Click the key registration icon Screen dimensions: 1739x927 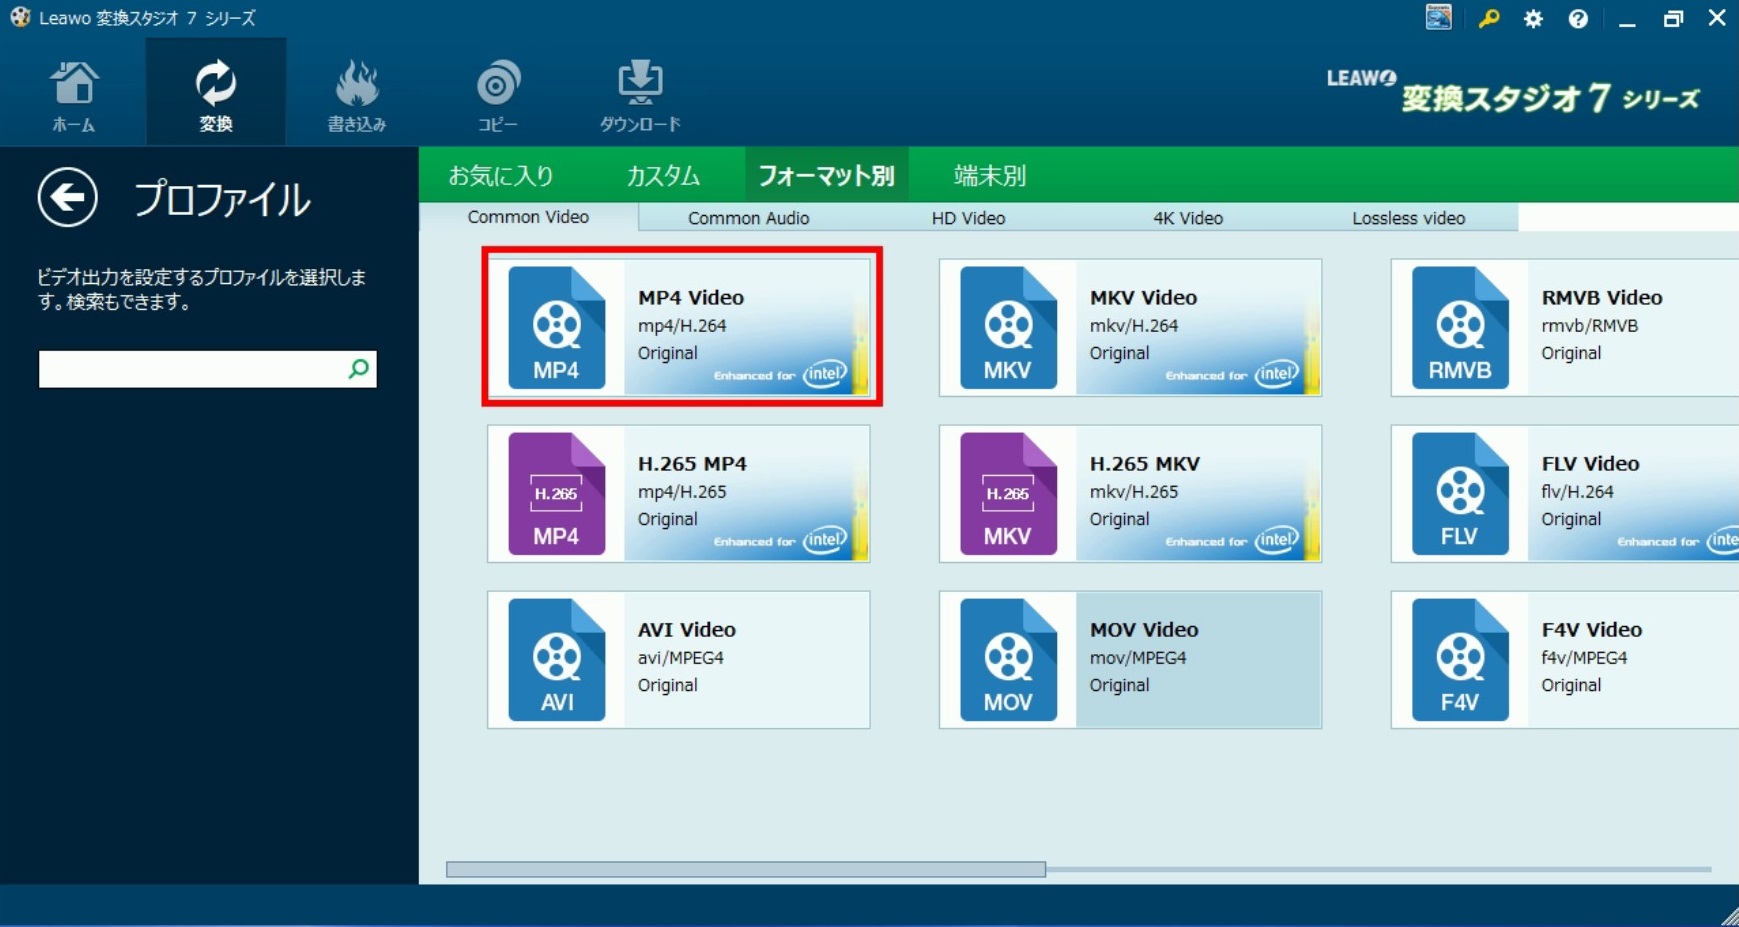point(1489,19)
